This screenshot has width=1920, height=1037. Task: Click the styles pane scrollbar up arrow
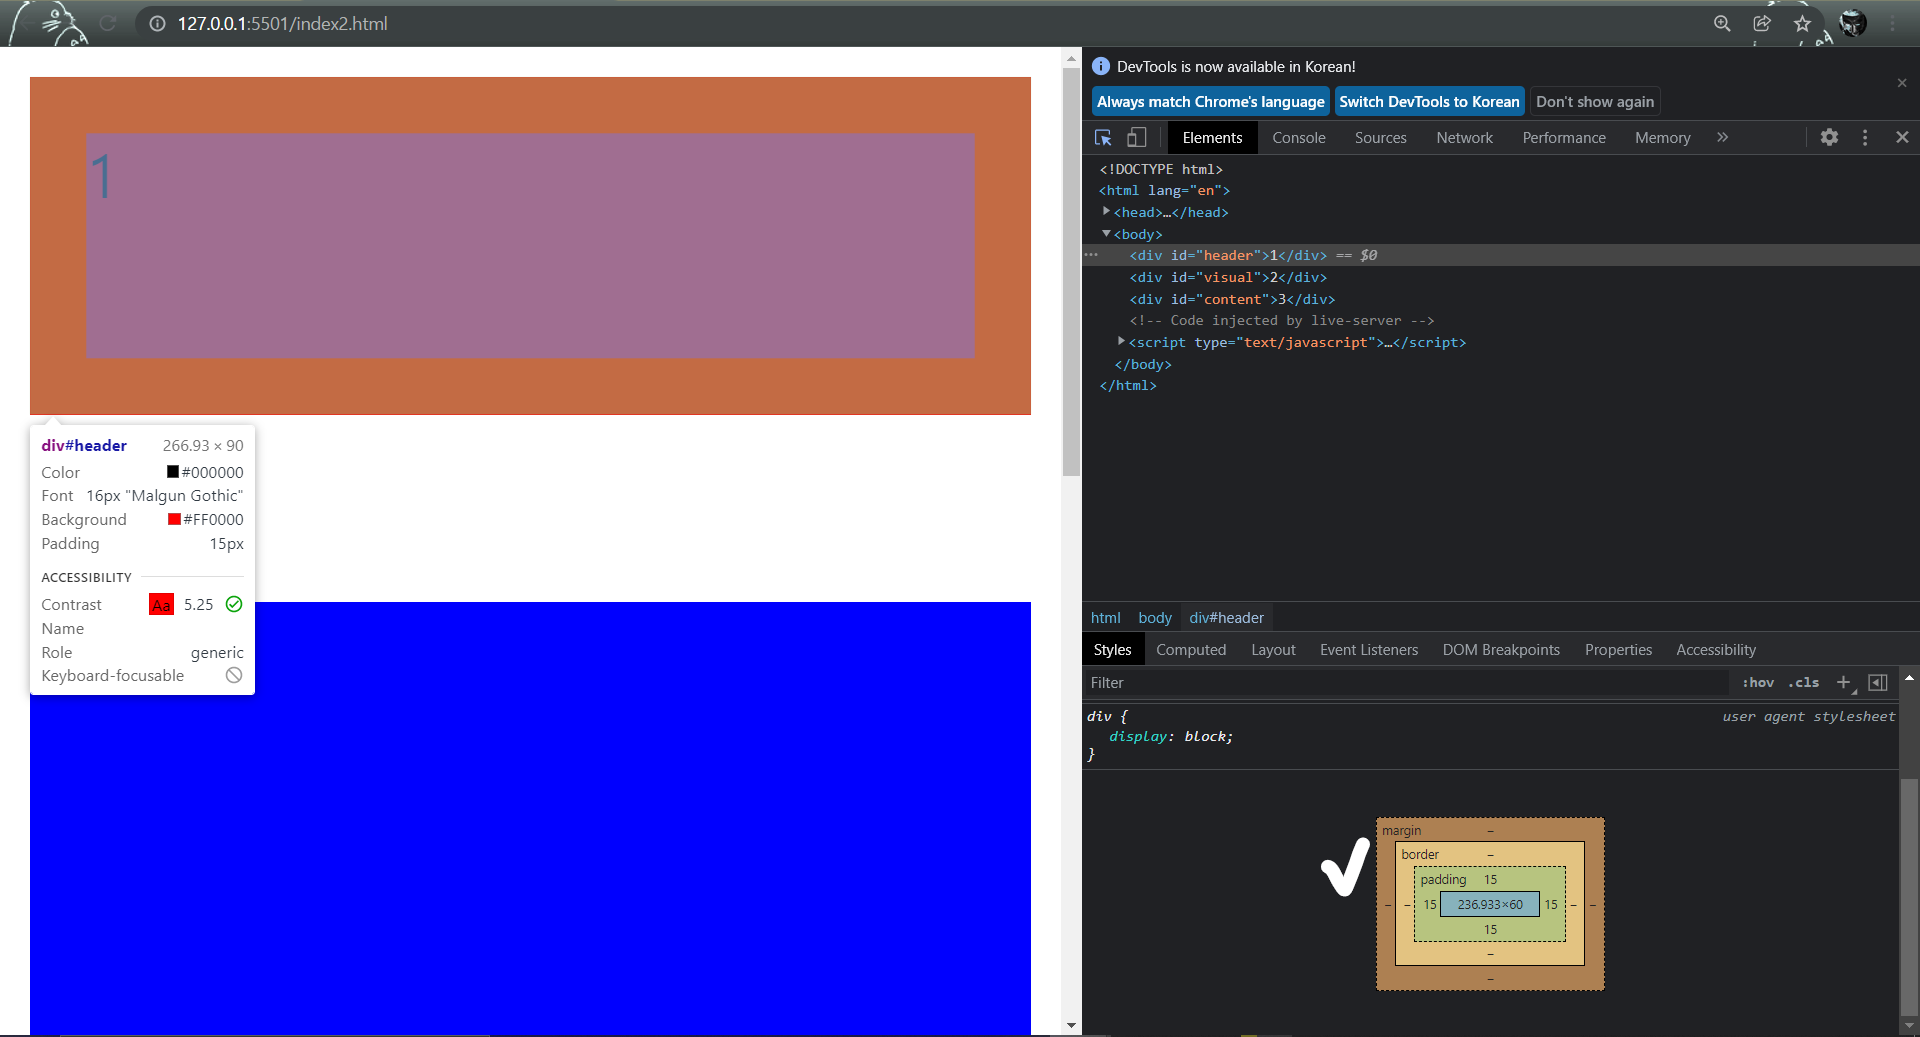(x=1909, y=677)
